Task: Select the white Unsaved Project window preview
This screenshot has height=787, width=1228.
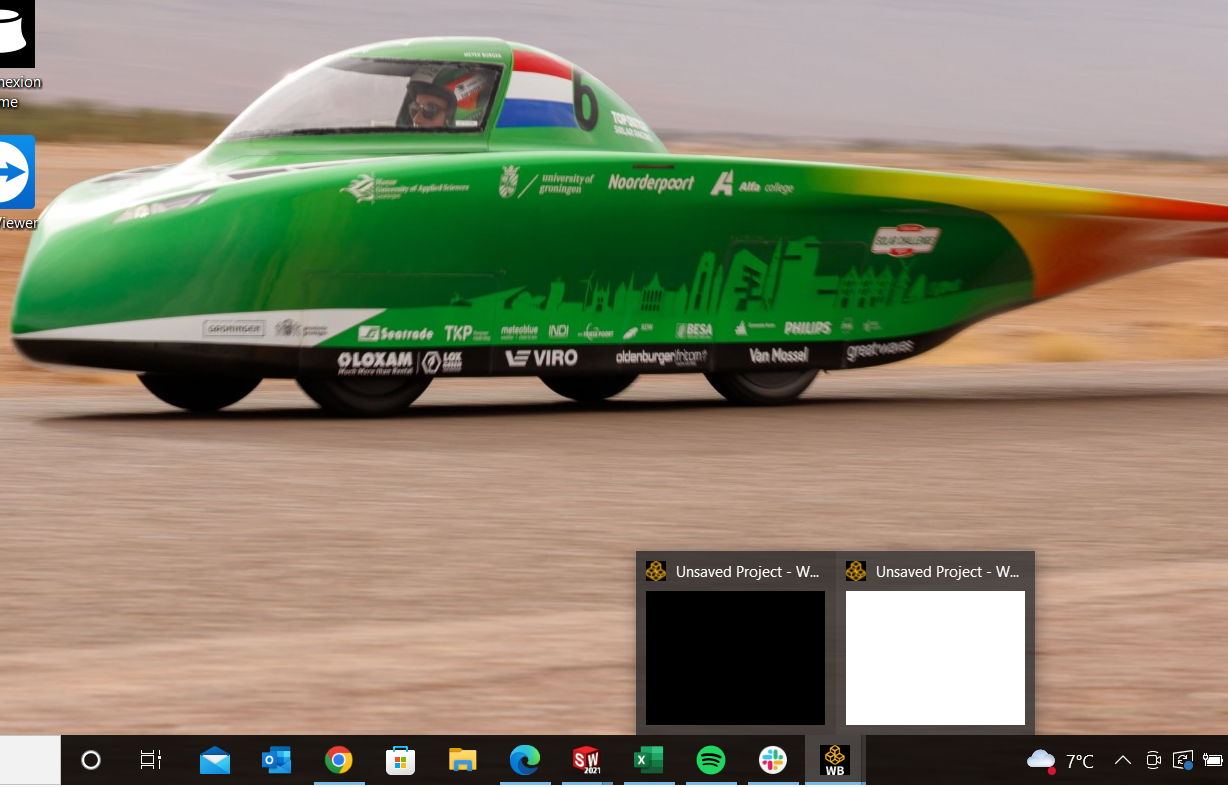Action: point(935,657)
